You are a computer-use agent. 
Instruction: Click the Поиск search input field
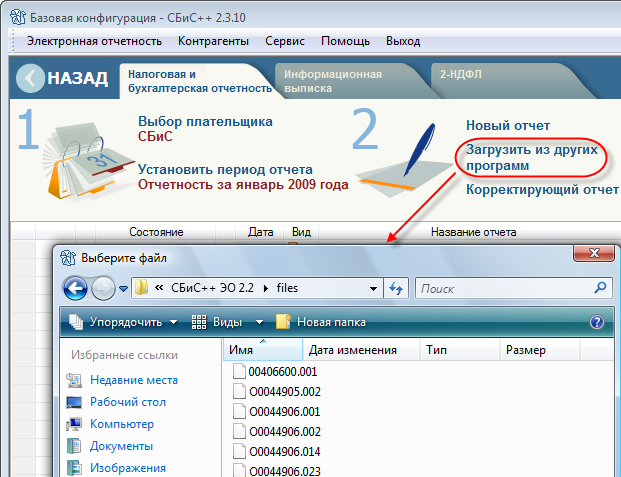tap(503, 288)
